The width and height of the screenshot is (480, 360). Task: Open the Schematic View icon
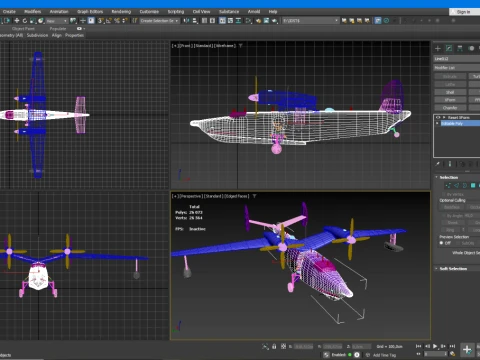click(x=238, y=21)
